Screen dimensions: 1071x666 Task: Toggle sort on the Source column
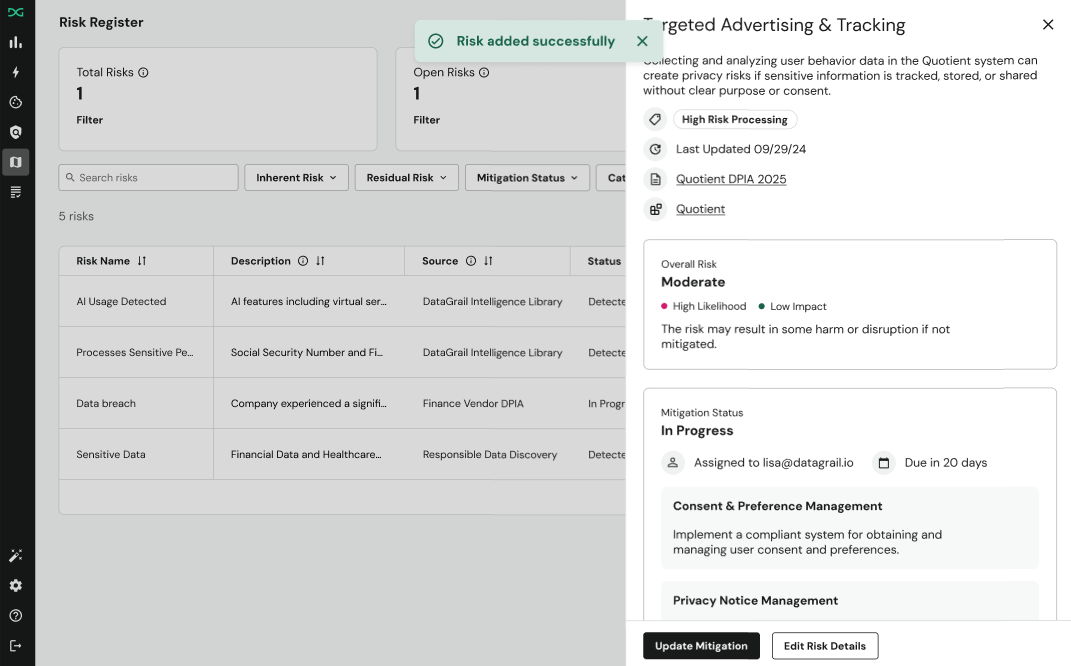[488, 261]
